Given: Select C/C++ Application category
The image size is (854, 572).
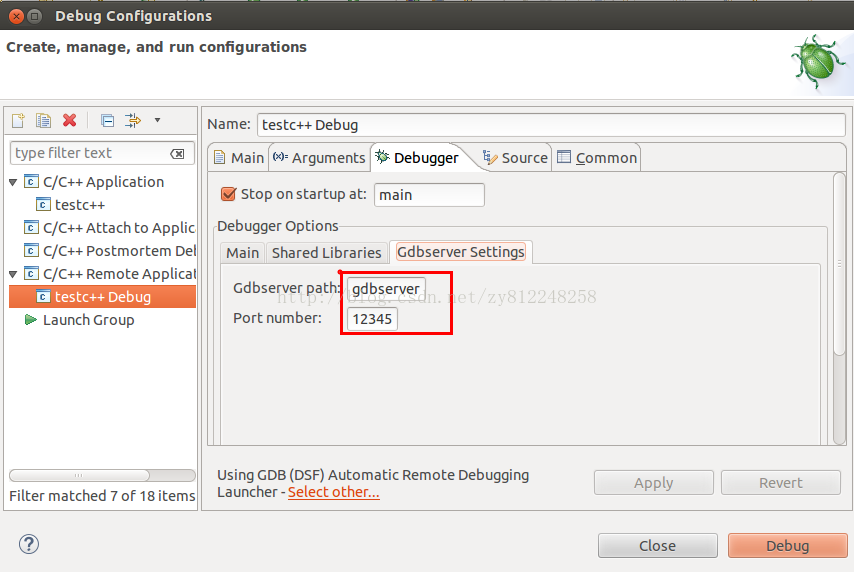Looking at the screenshot, I should [x=103, y=182].
